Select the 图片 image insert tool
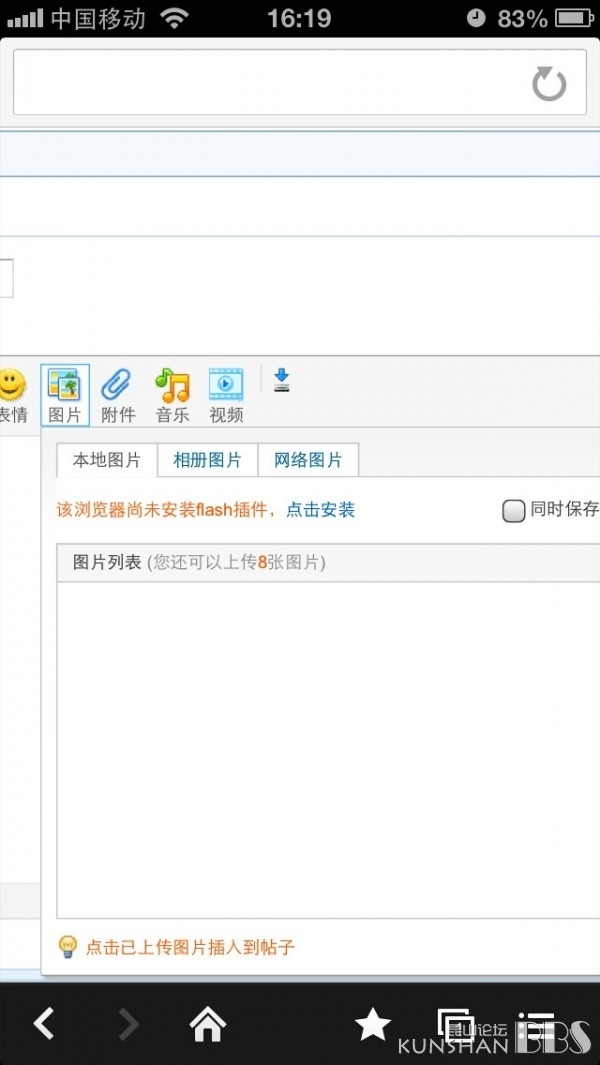This screenshot has height=1065, width=600. [x=65, y=395]
